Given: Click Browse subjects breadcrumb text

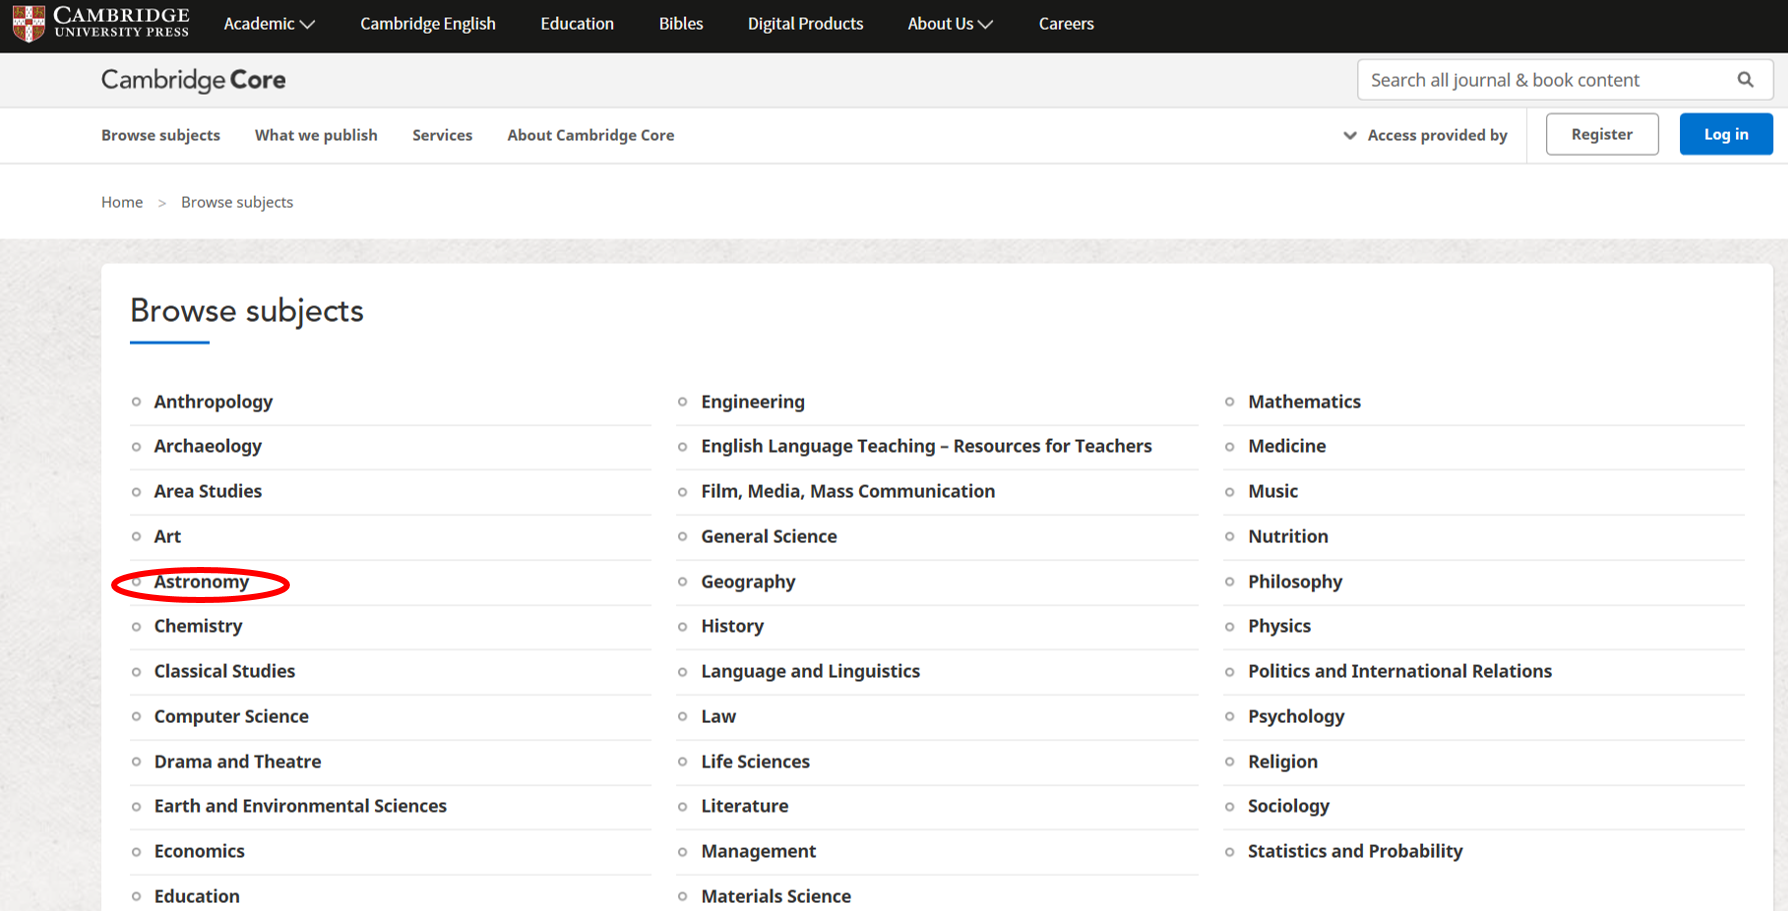Looking at the screenshot, I should pyautogui.click(x=237, y=202).
